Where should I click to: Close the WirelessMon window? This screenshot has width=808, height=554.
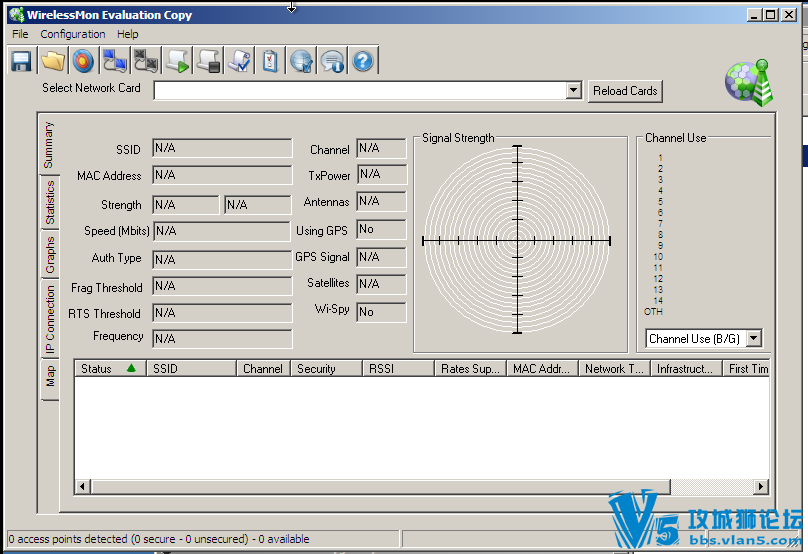pyautogui.click(x=789, y=15)
